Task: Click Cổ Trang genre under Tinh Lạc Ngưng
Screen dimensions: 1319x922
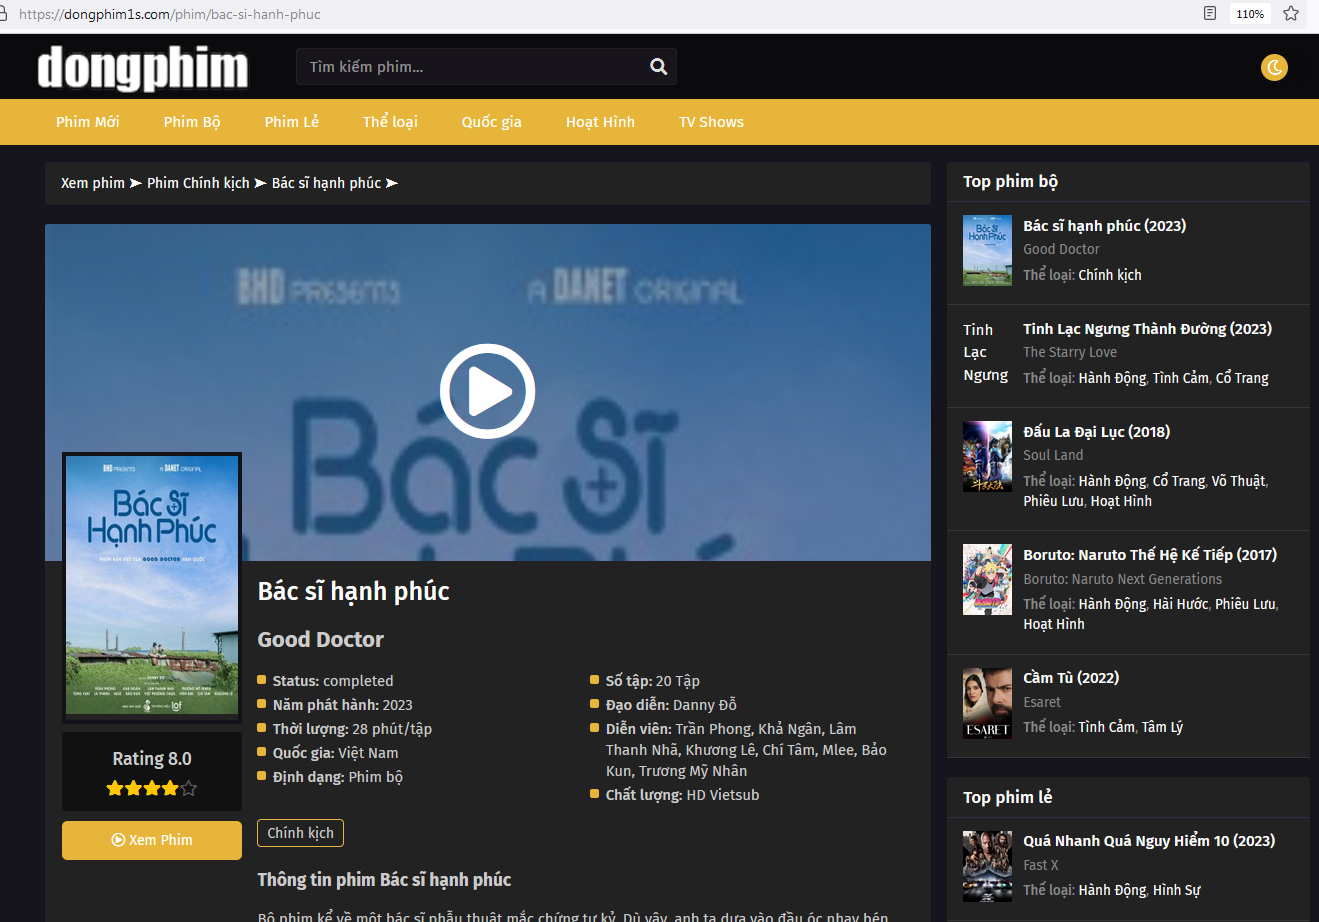Action: click(x=1242, y=378)
